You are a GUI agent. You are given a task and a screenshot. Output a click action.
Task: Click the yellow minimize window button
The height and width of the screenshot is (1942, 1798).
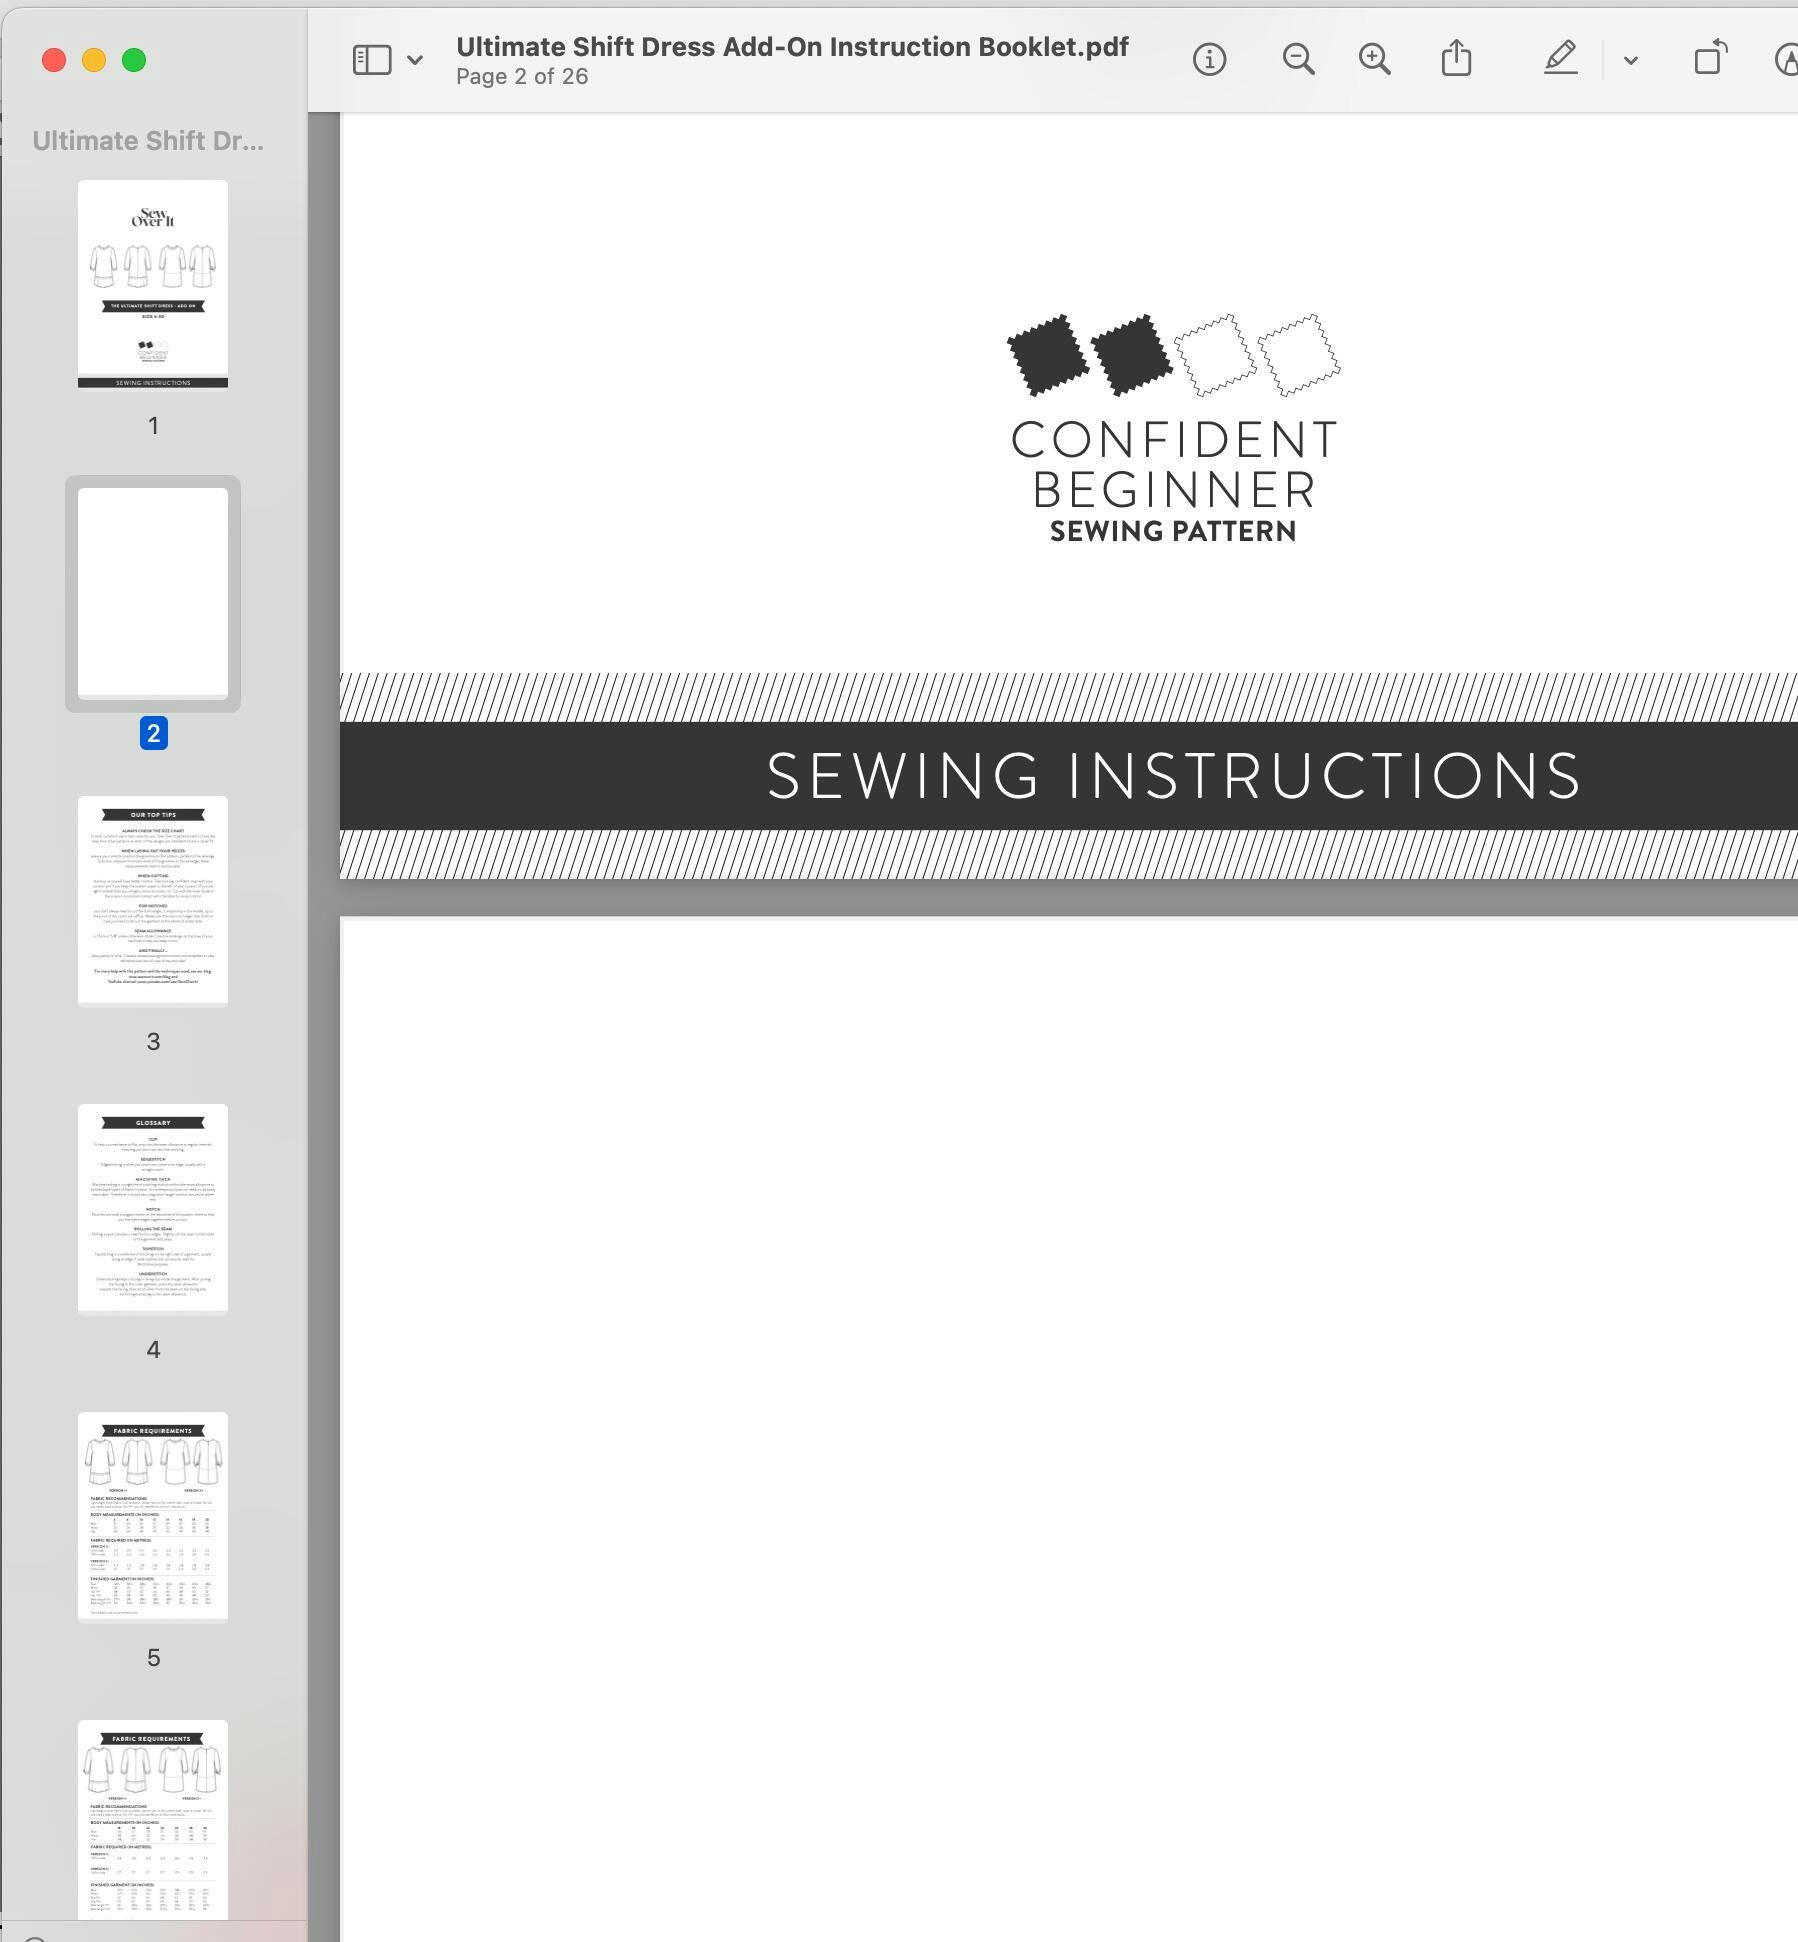94,61
